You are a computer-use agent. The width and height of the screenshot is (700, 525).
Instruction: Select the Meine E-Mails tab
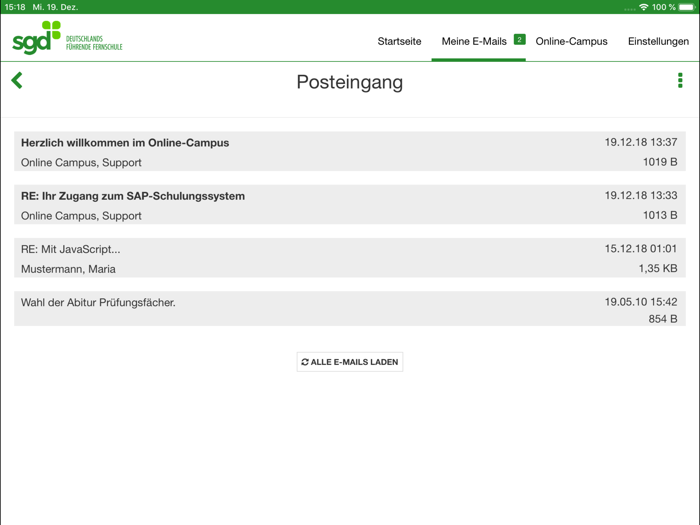(x=474, y=41)
